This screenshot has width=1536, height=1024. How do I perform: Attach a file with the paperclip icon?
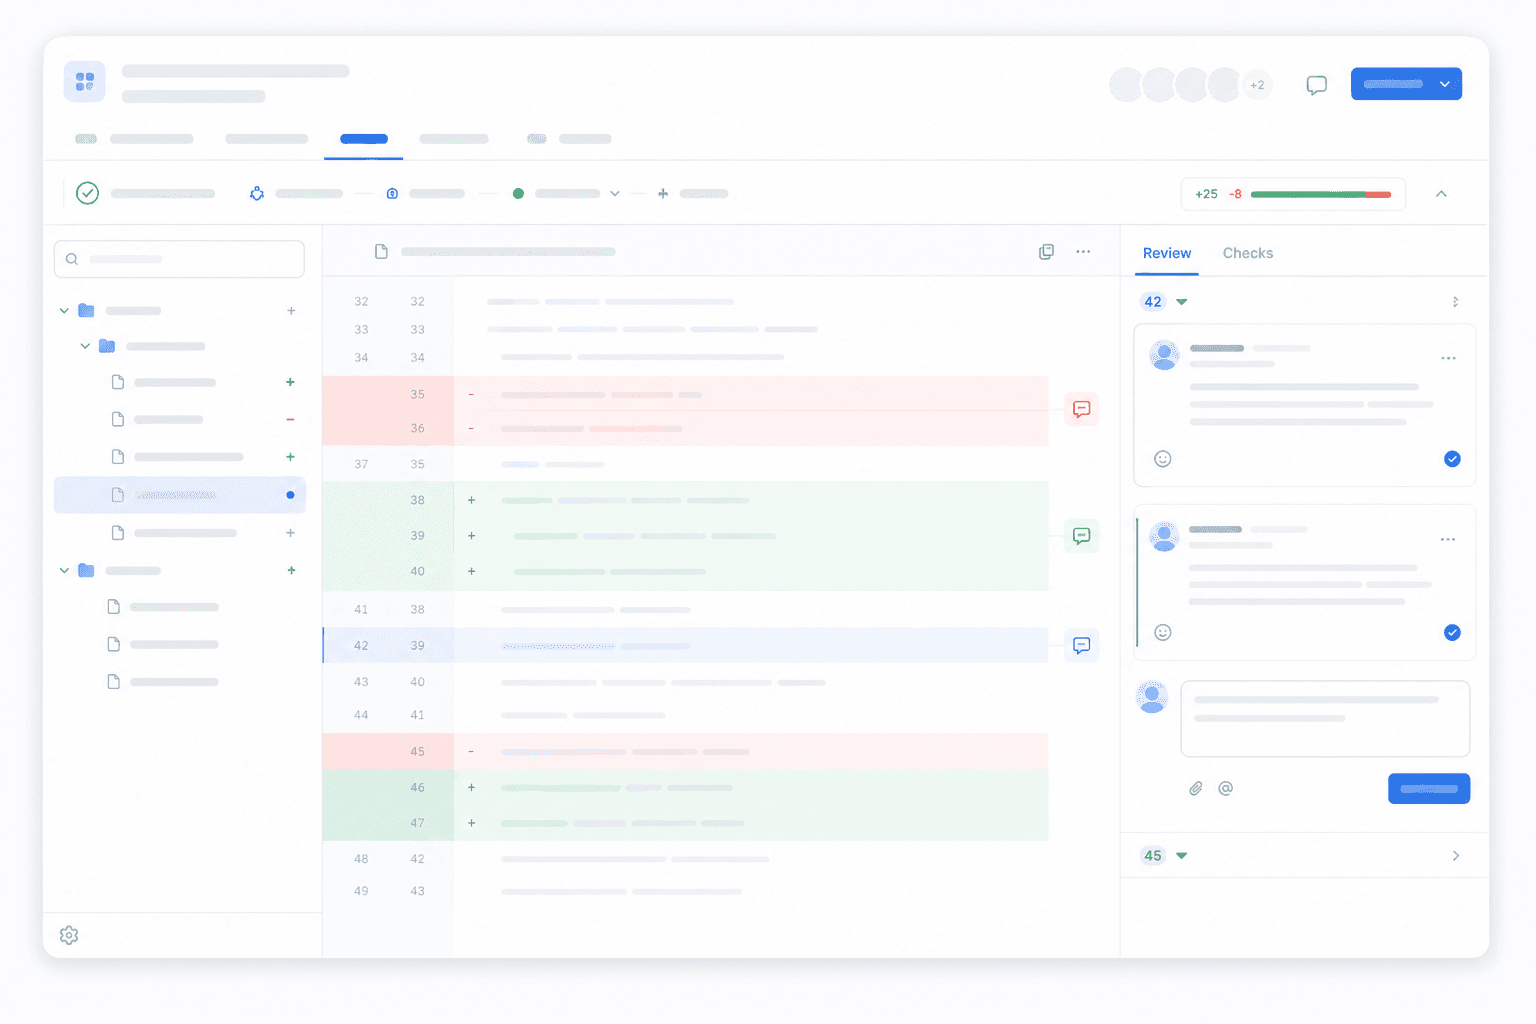pyautogui.click(x=1195, y=788)
